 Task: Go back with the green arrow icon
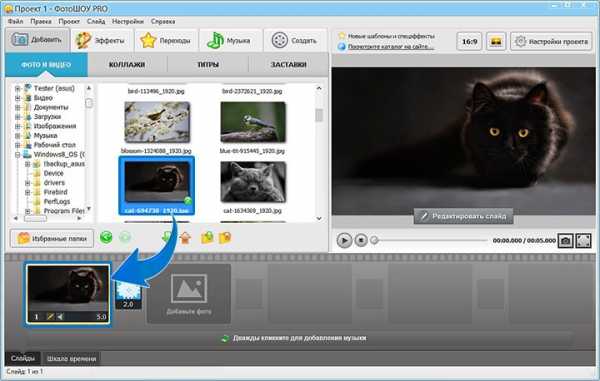[106, 238]
